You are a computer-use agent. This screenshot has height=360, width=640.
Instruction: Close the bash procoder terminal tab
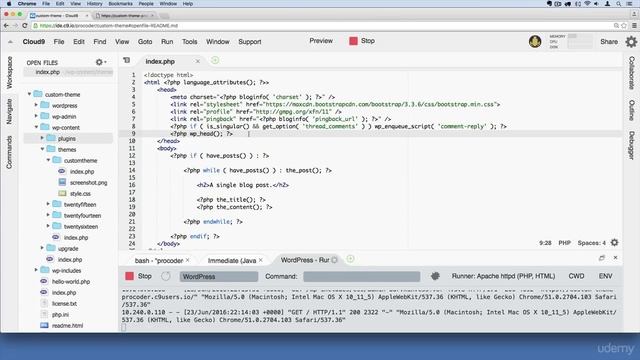tap(187, 260)
